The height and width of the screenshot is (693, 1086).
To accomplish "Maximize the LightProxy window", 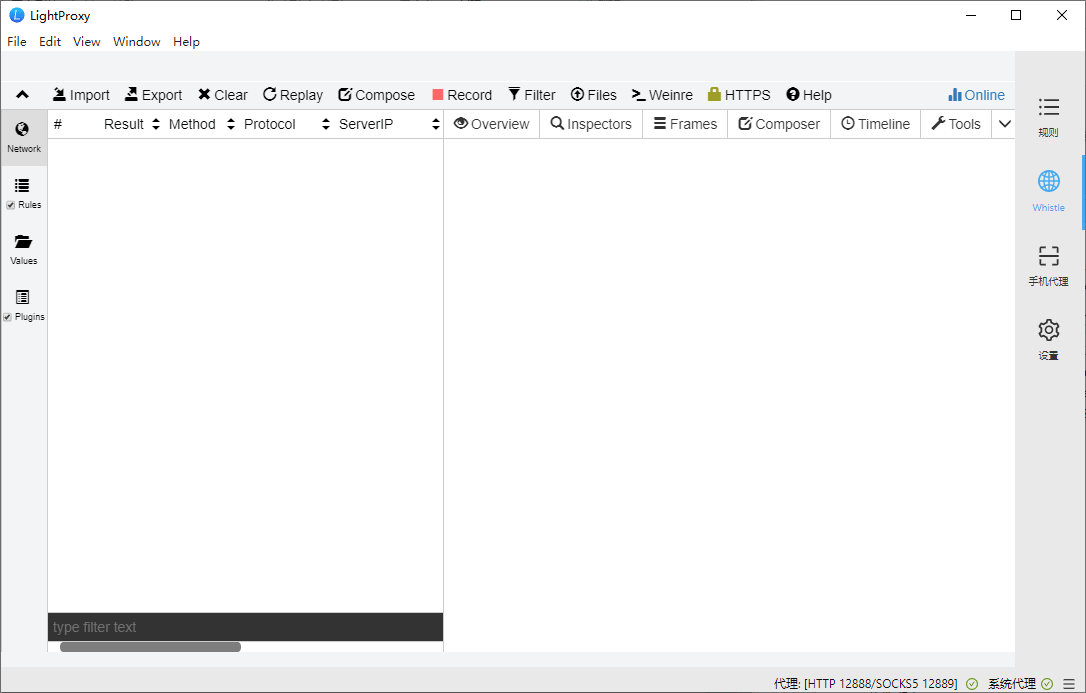I will click(1016, 15).
